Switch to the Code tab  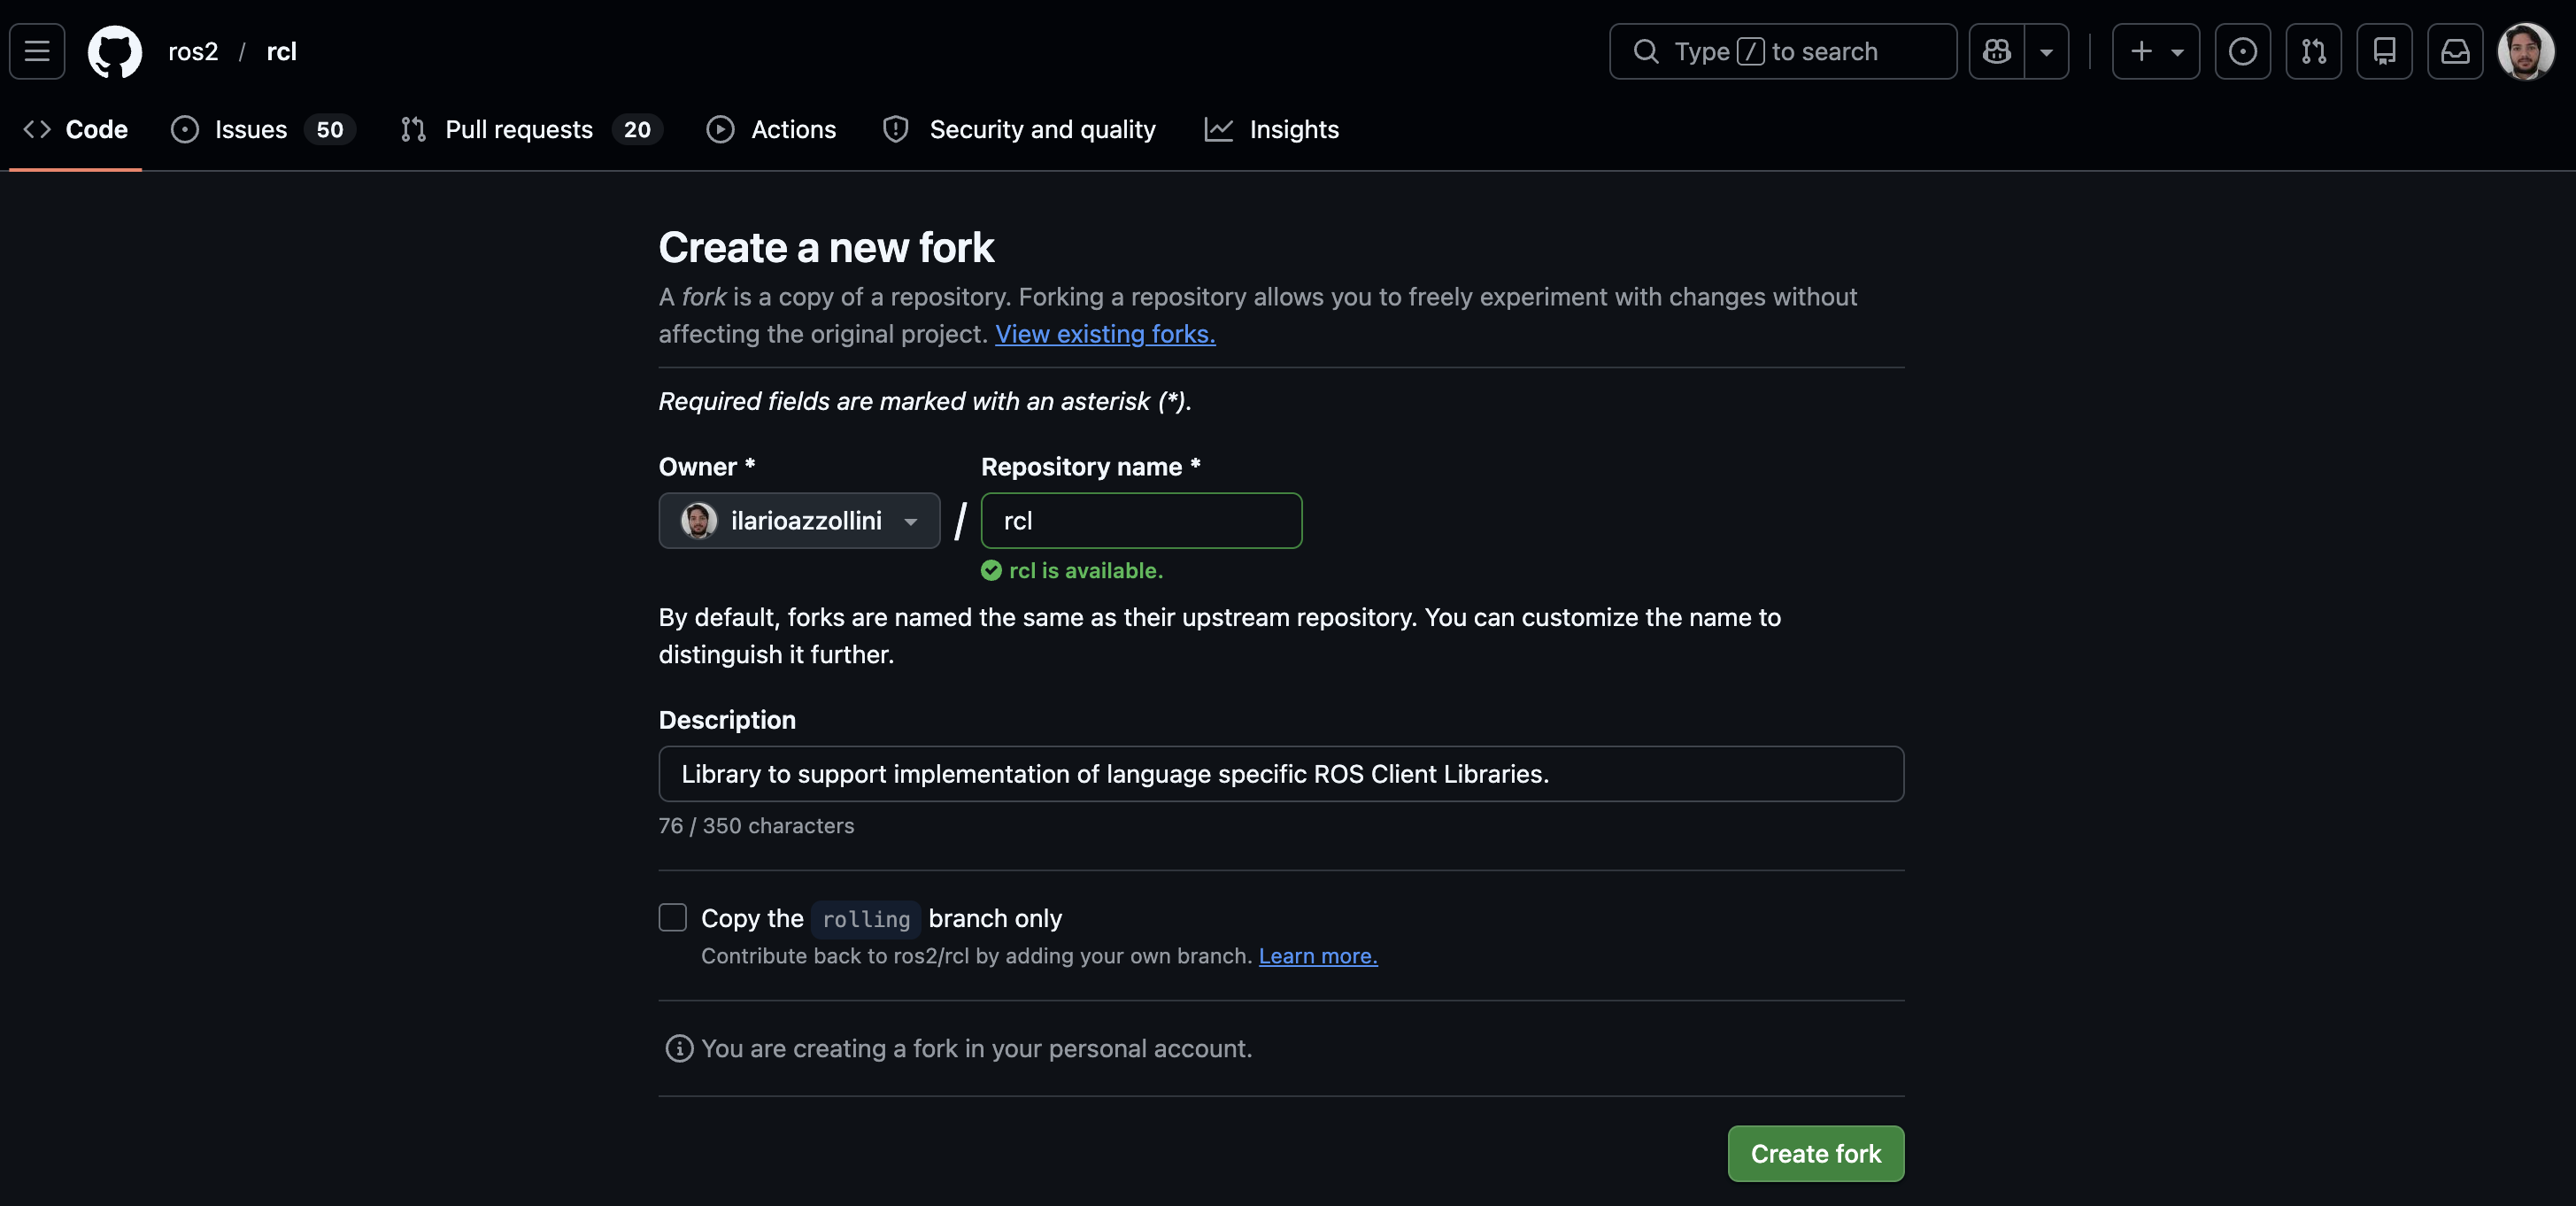click(76, 129)
